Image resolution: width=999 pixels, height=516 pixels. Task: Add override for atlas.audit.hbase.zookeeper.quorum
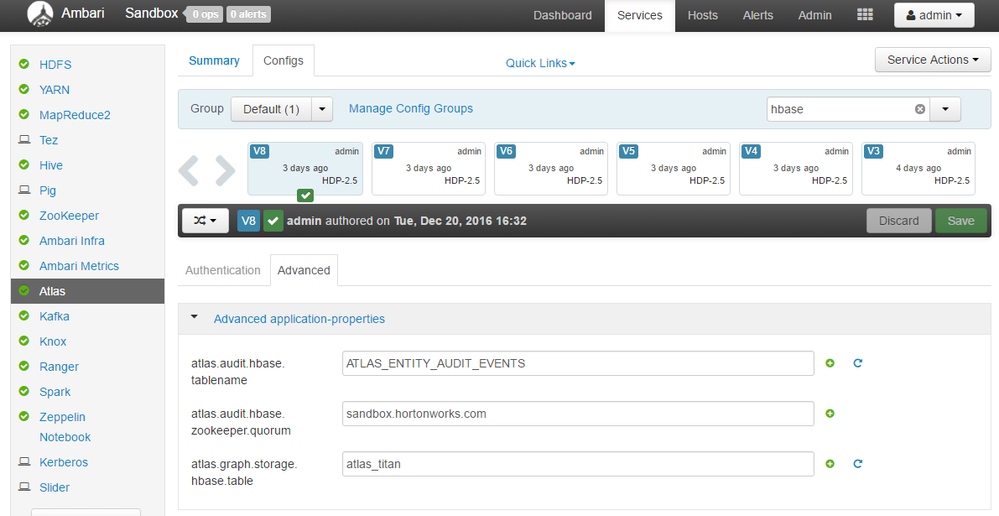click(830, 413)
